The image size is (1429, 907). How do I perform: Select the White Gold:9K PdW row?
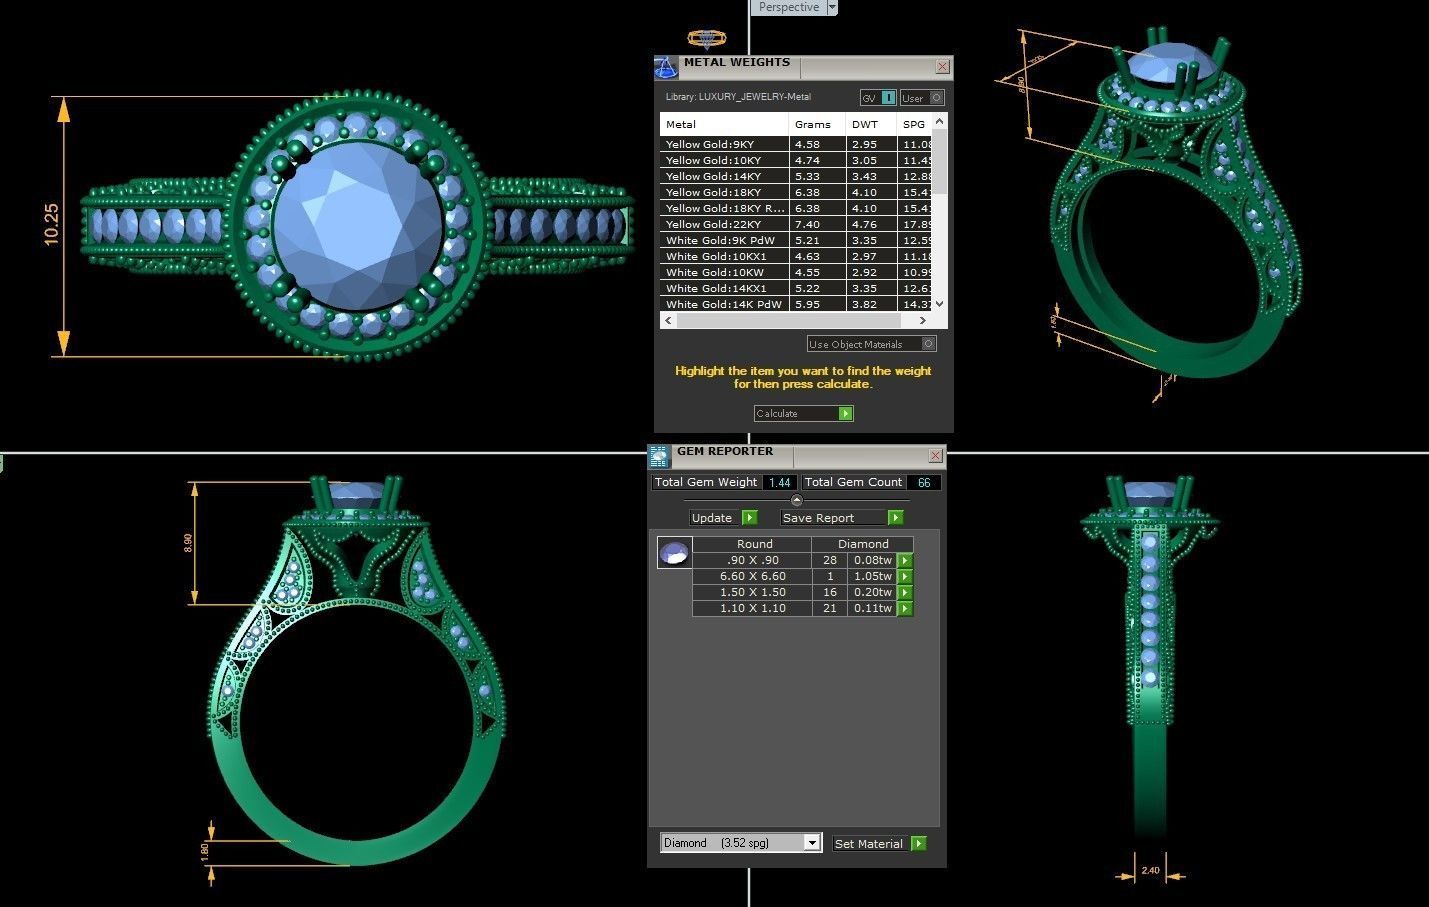pos(796,240)
